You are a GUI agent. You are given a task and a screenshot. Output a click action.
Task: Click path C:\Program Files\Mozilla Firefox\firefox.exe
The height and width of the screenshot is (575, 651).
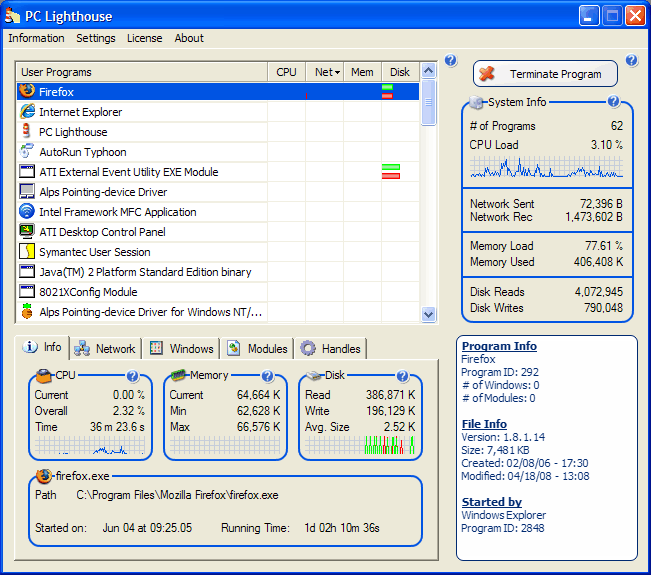(x=177, y=495)
